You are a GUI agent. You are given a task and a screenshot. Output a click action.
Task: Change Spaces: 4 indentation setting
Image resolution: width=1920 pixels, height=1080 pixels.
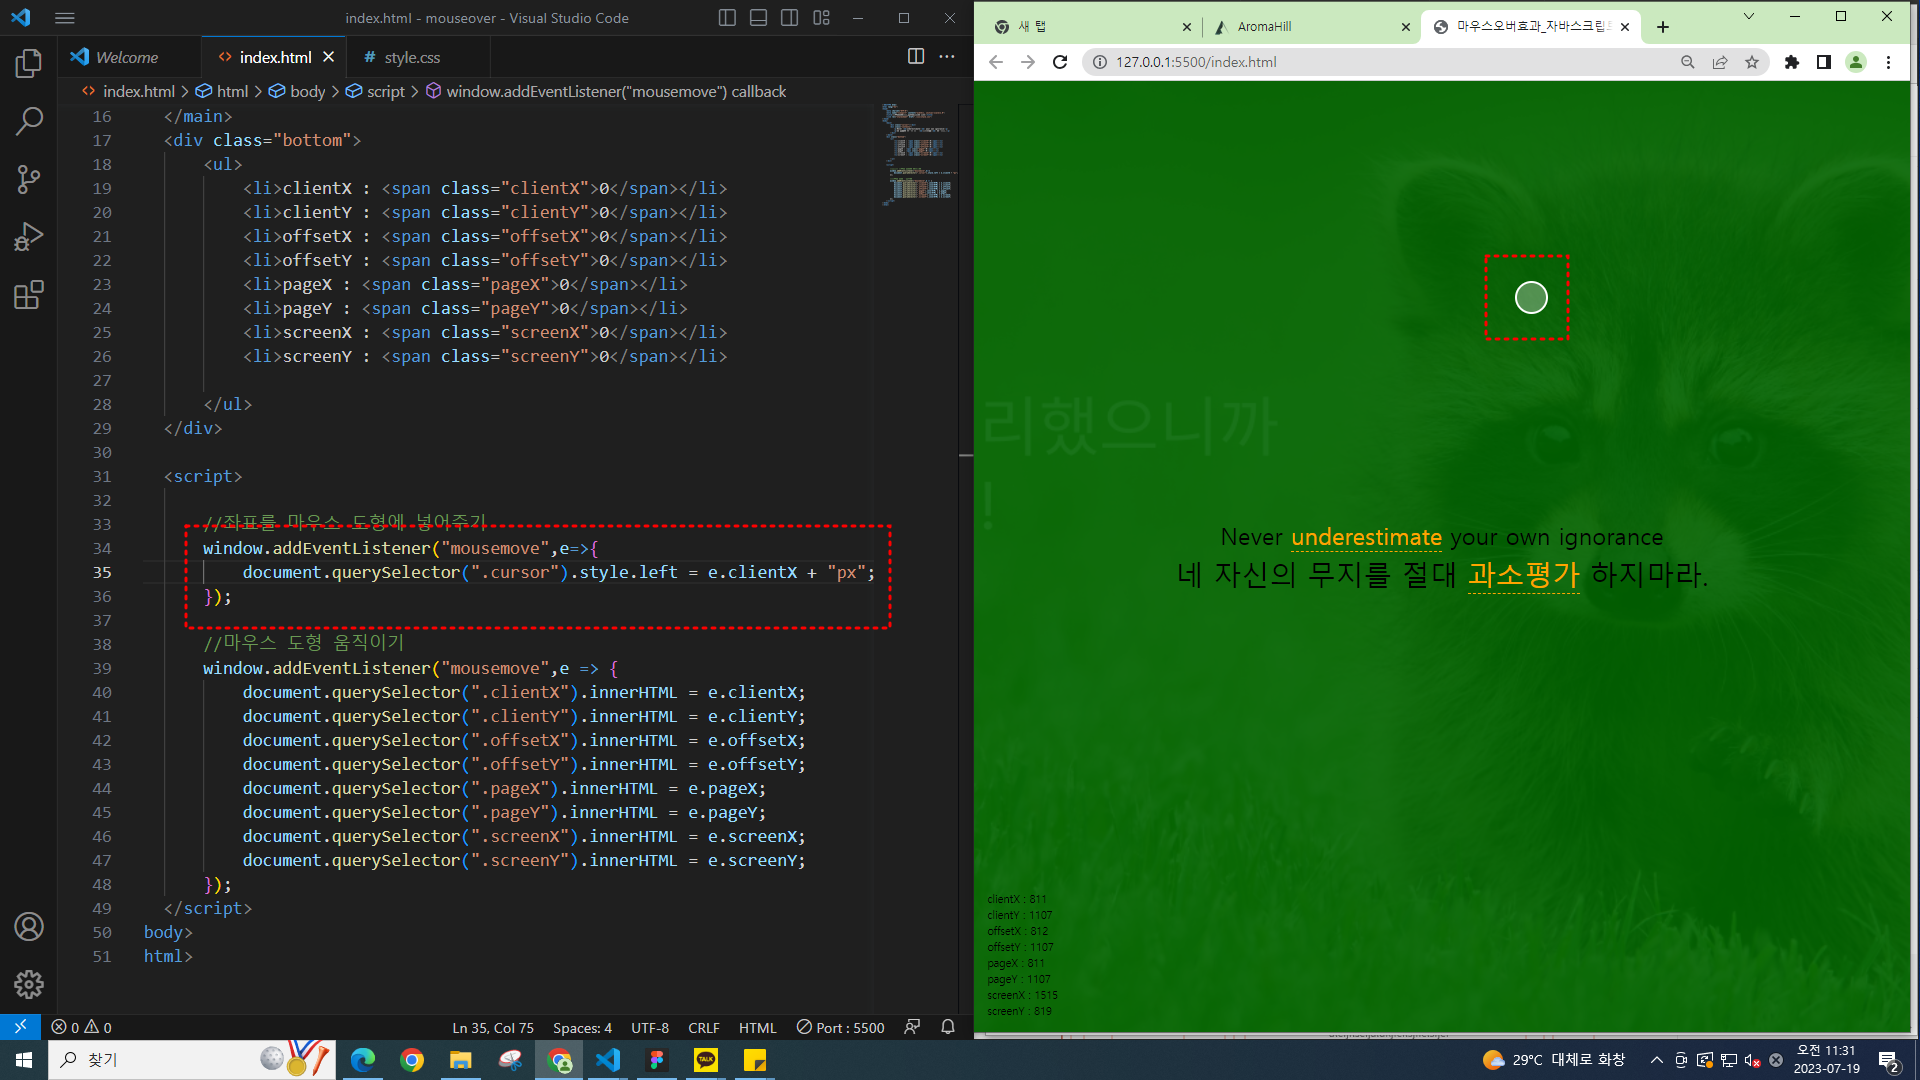[x=582, y=1028]
